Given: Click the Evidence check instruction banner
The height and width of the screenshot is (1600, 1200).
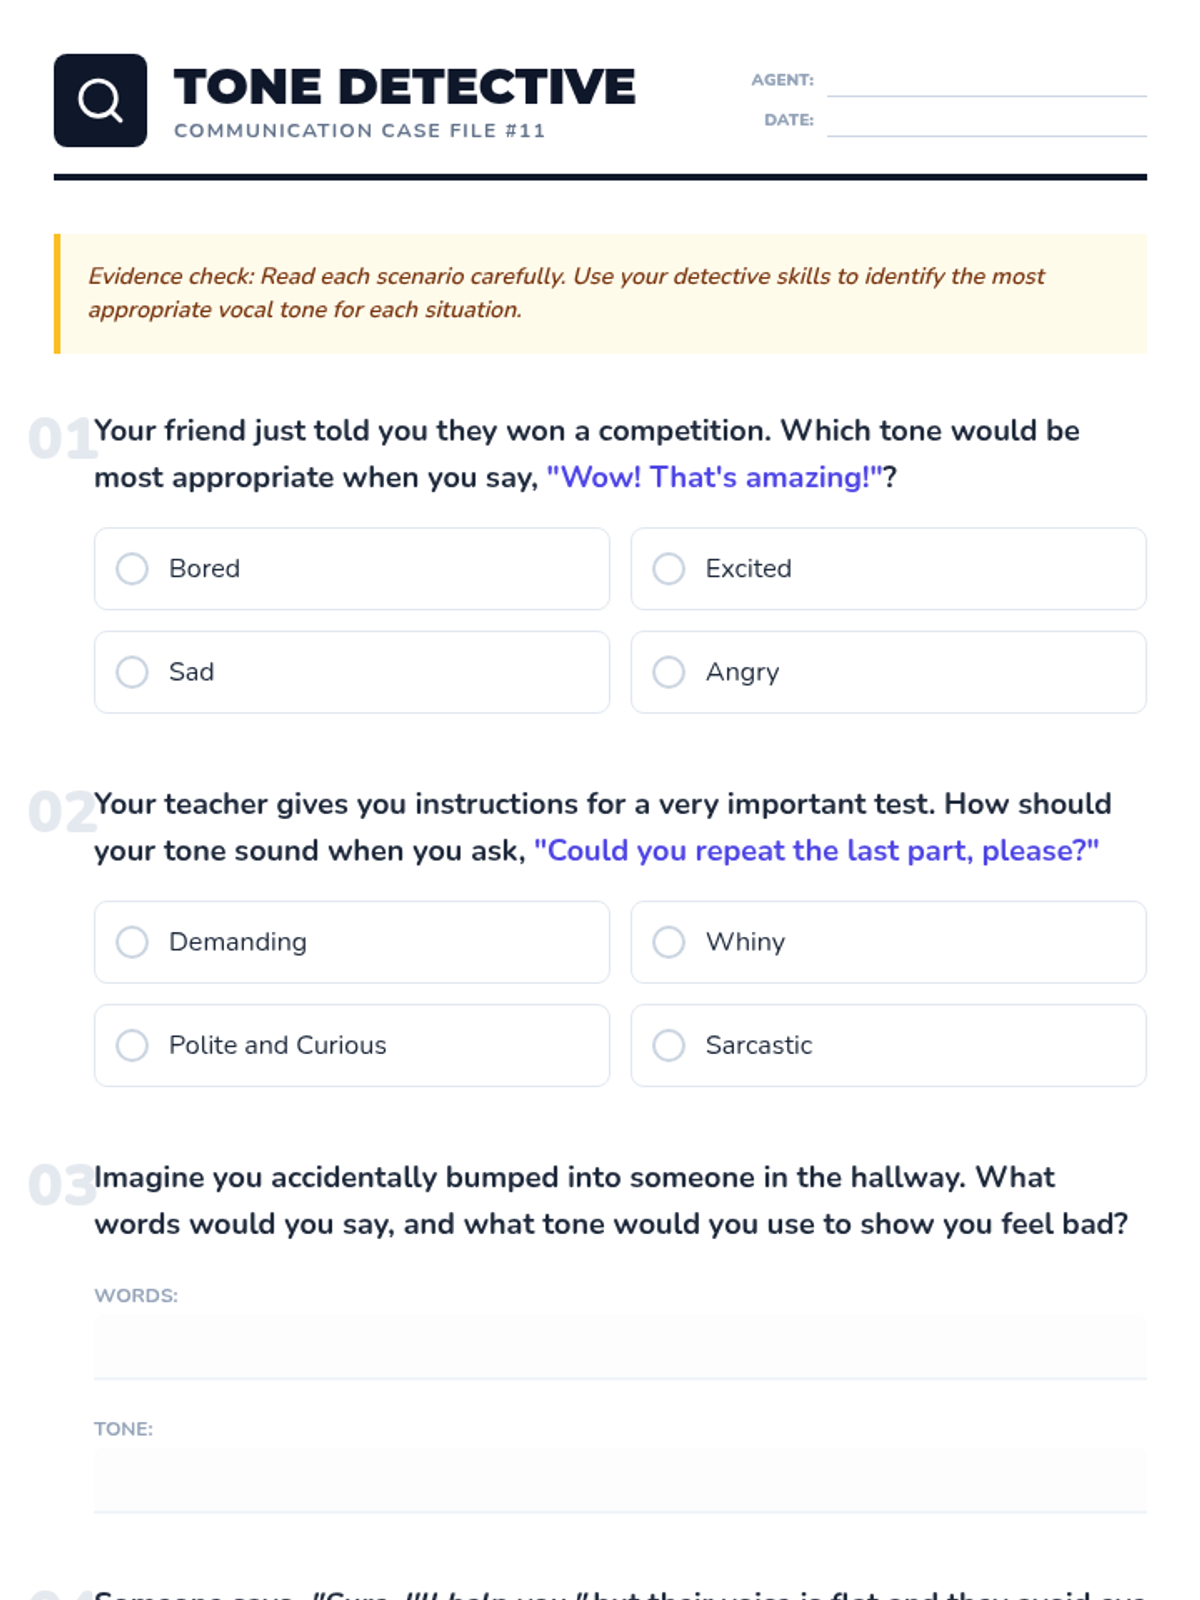Looking at the screenshot, I should click(600, 293).
